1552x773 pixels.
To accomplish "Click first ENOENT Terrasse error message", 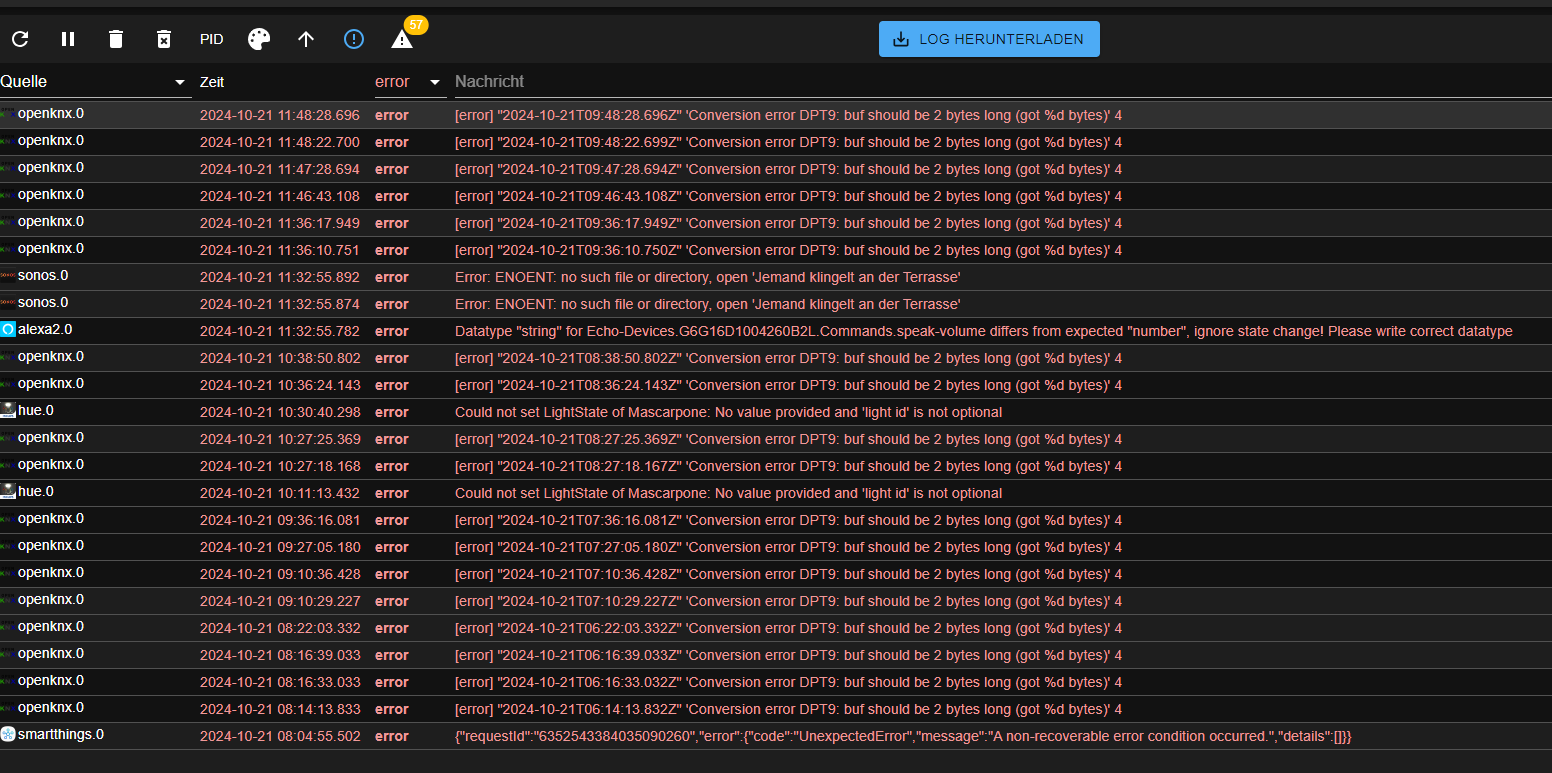I will [x=707, y=277].
